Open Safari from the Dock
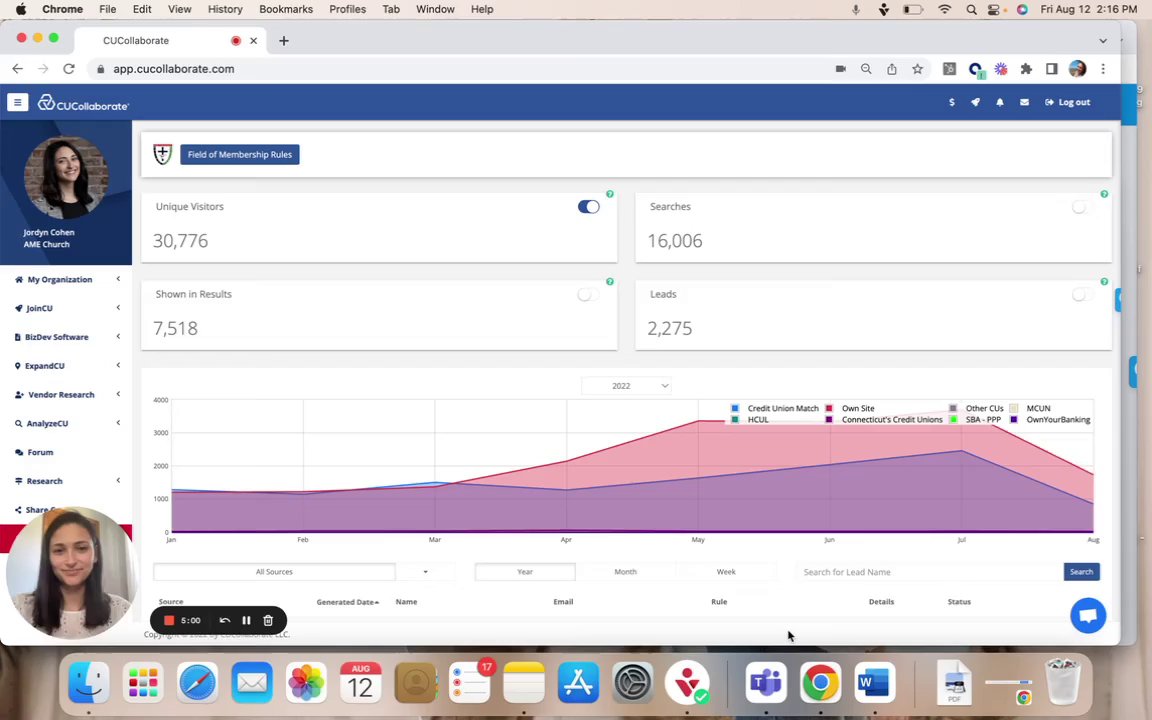The height and width of the screenshot is (720, 1152). tap(197, 683)
